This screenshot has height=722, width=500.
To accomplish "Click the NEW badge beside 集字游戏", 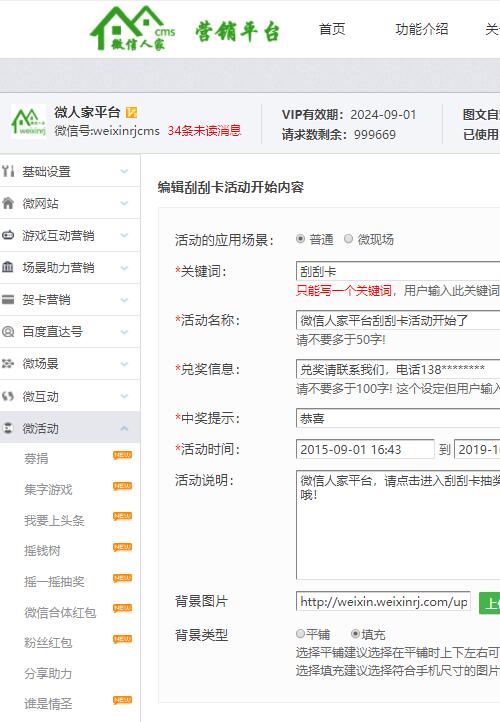I will [x=122, y=486].
